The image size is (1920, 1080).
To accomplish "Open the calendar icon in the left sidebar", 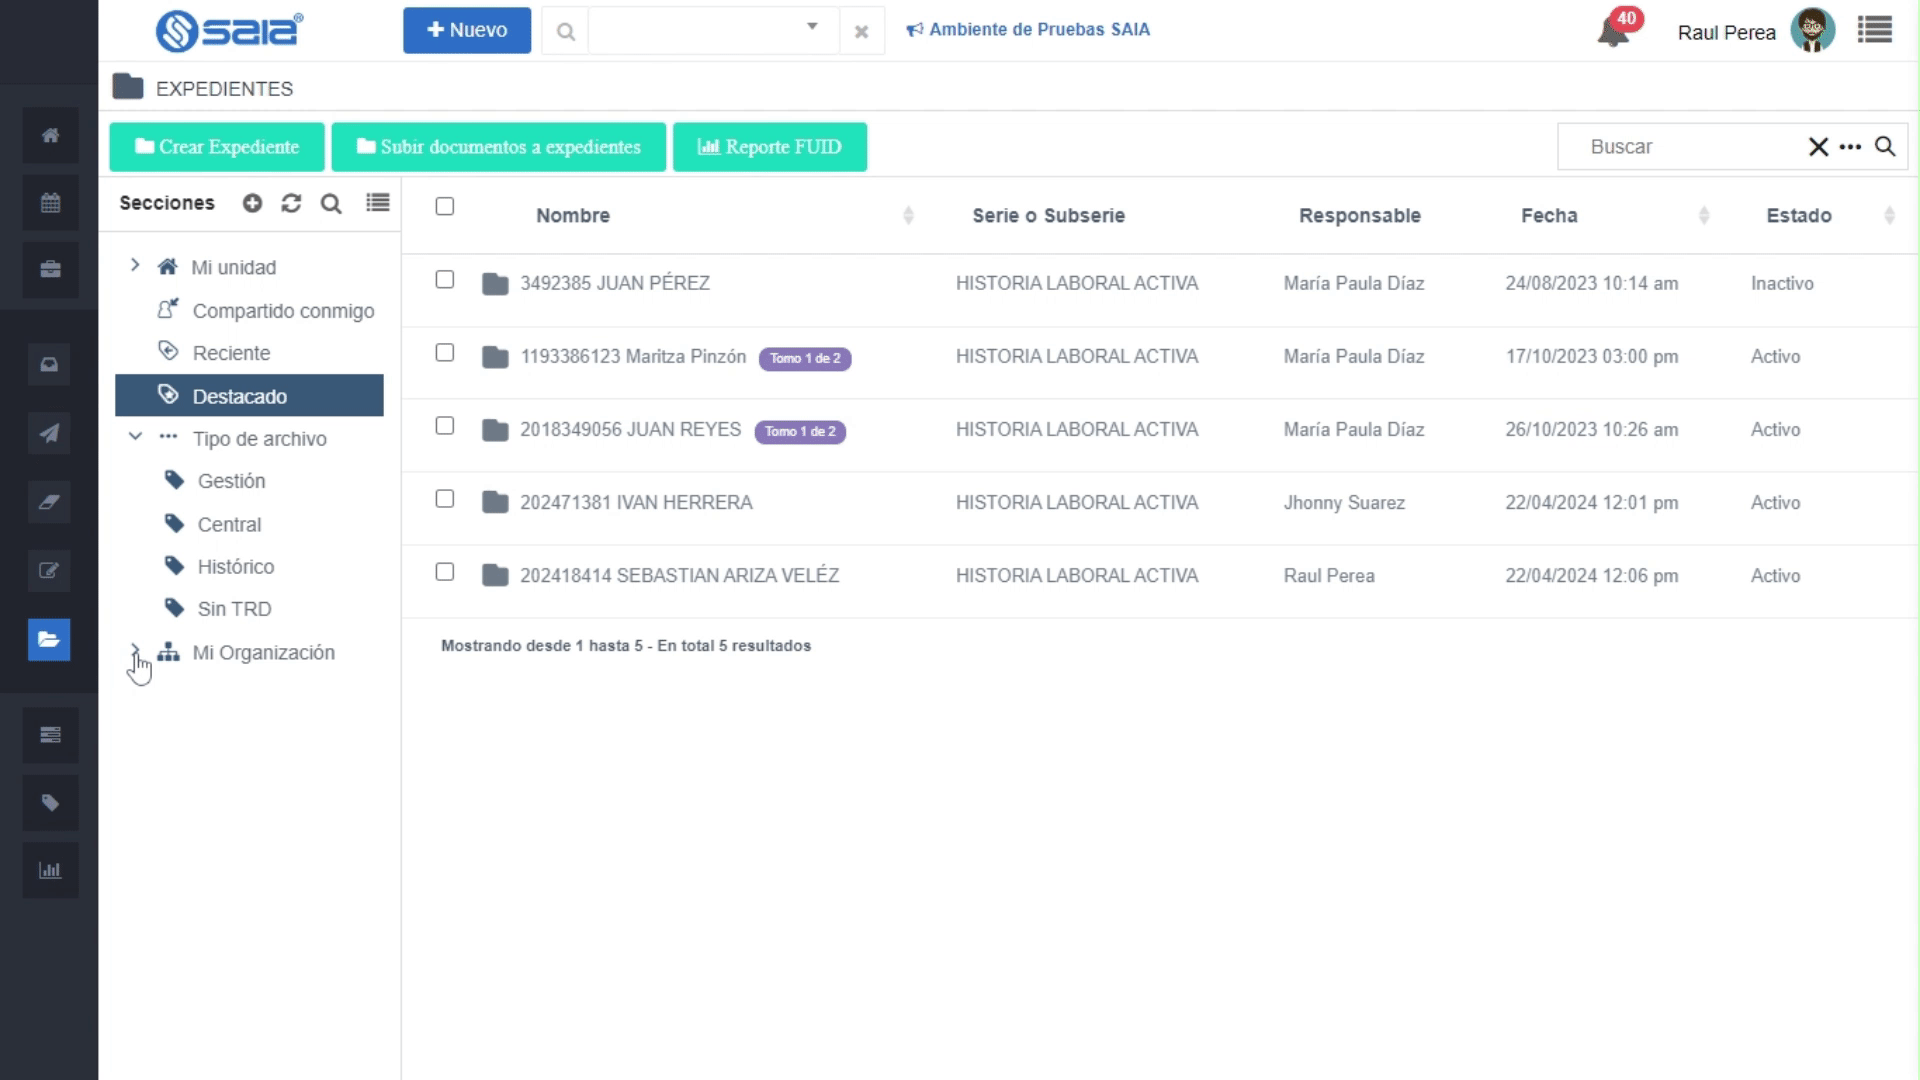I will pos(50,203).
